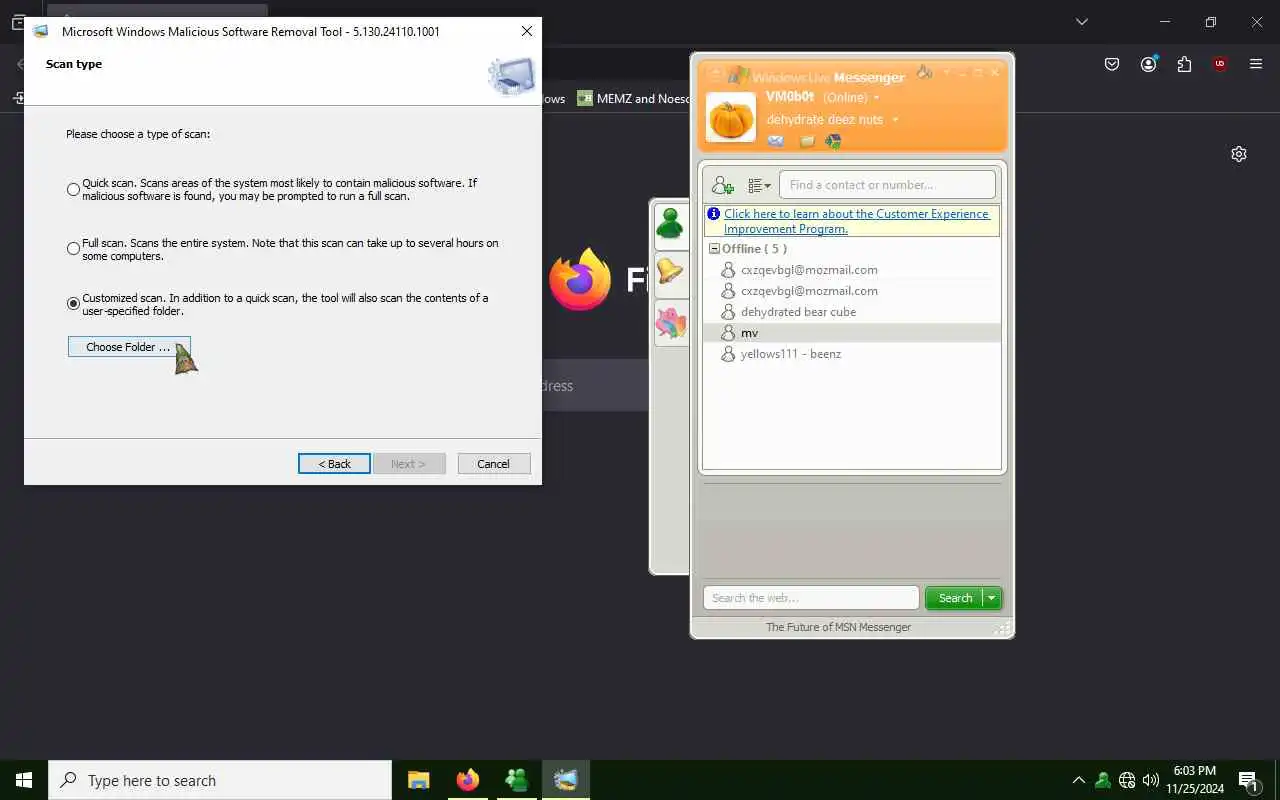Click the volume speaker tray icon
The image size is (1280, 800).
(1151, 780)
